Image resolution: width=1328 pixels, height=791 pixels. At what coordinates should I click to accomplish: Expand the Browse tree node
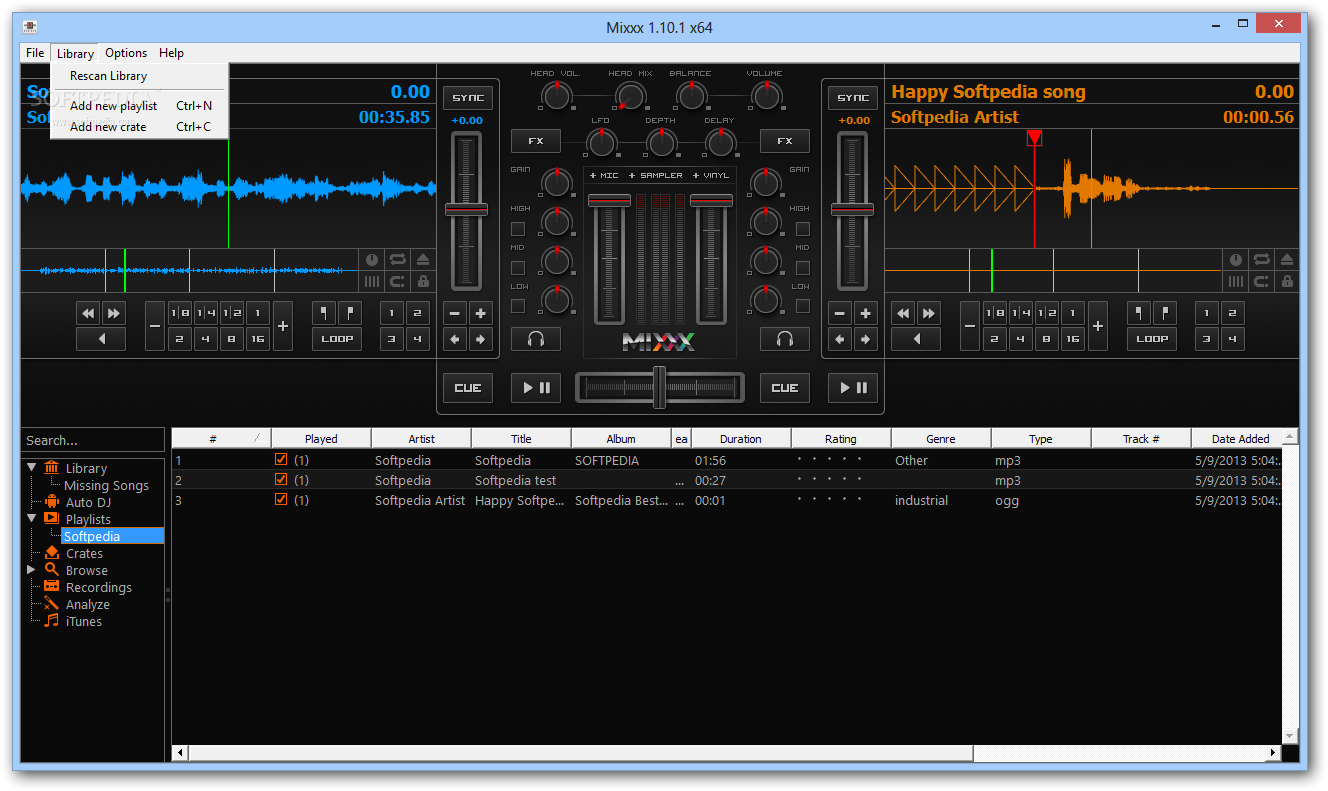[x=31, y=570]
